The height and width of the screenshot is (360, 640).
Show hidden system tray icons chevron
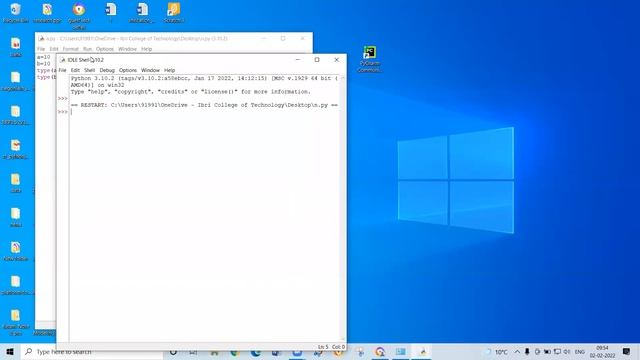point(517,351)
